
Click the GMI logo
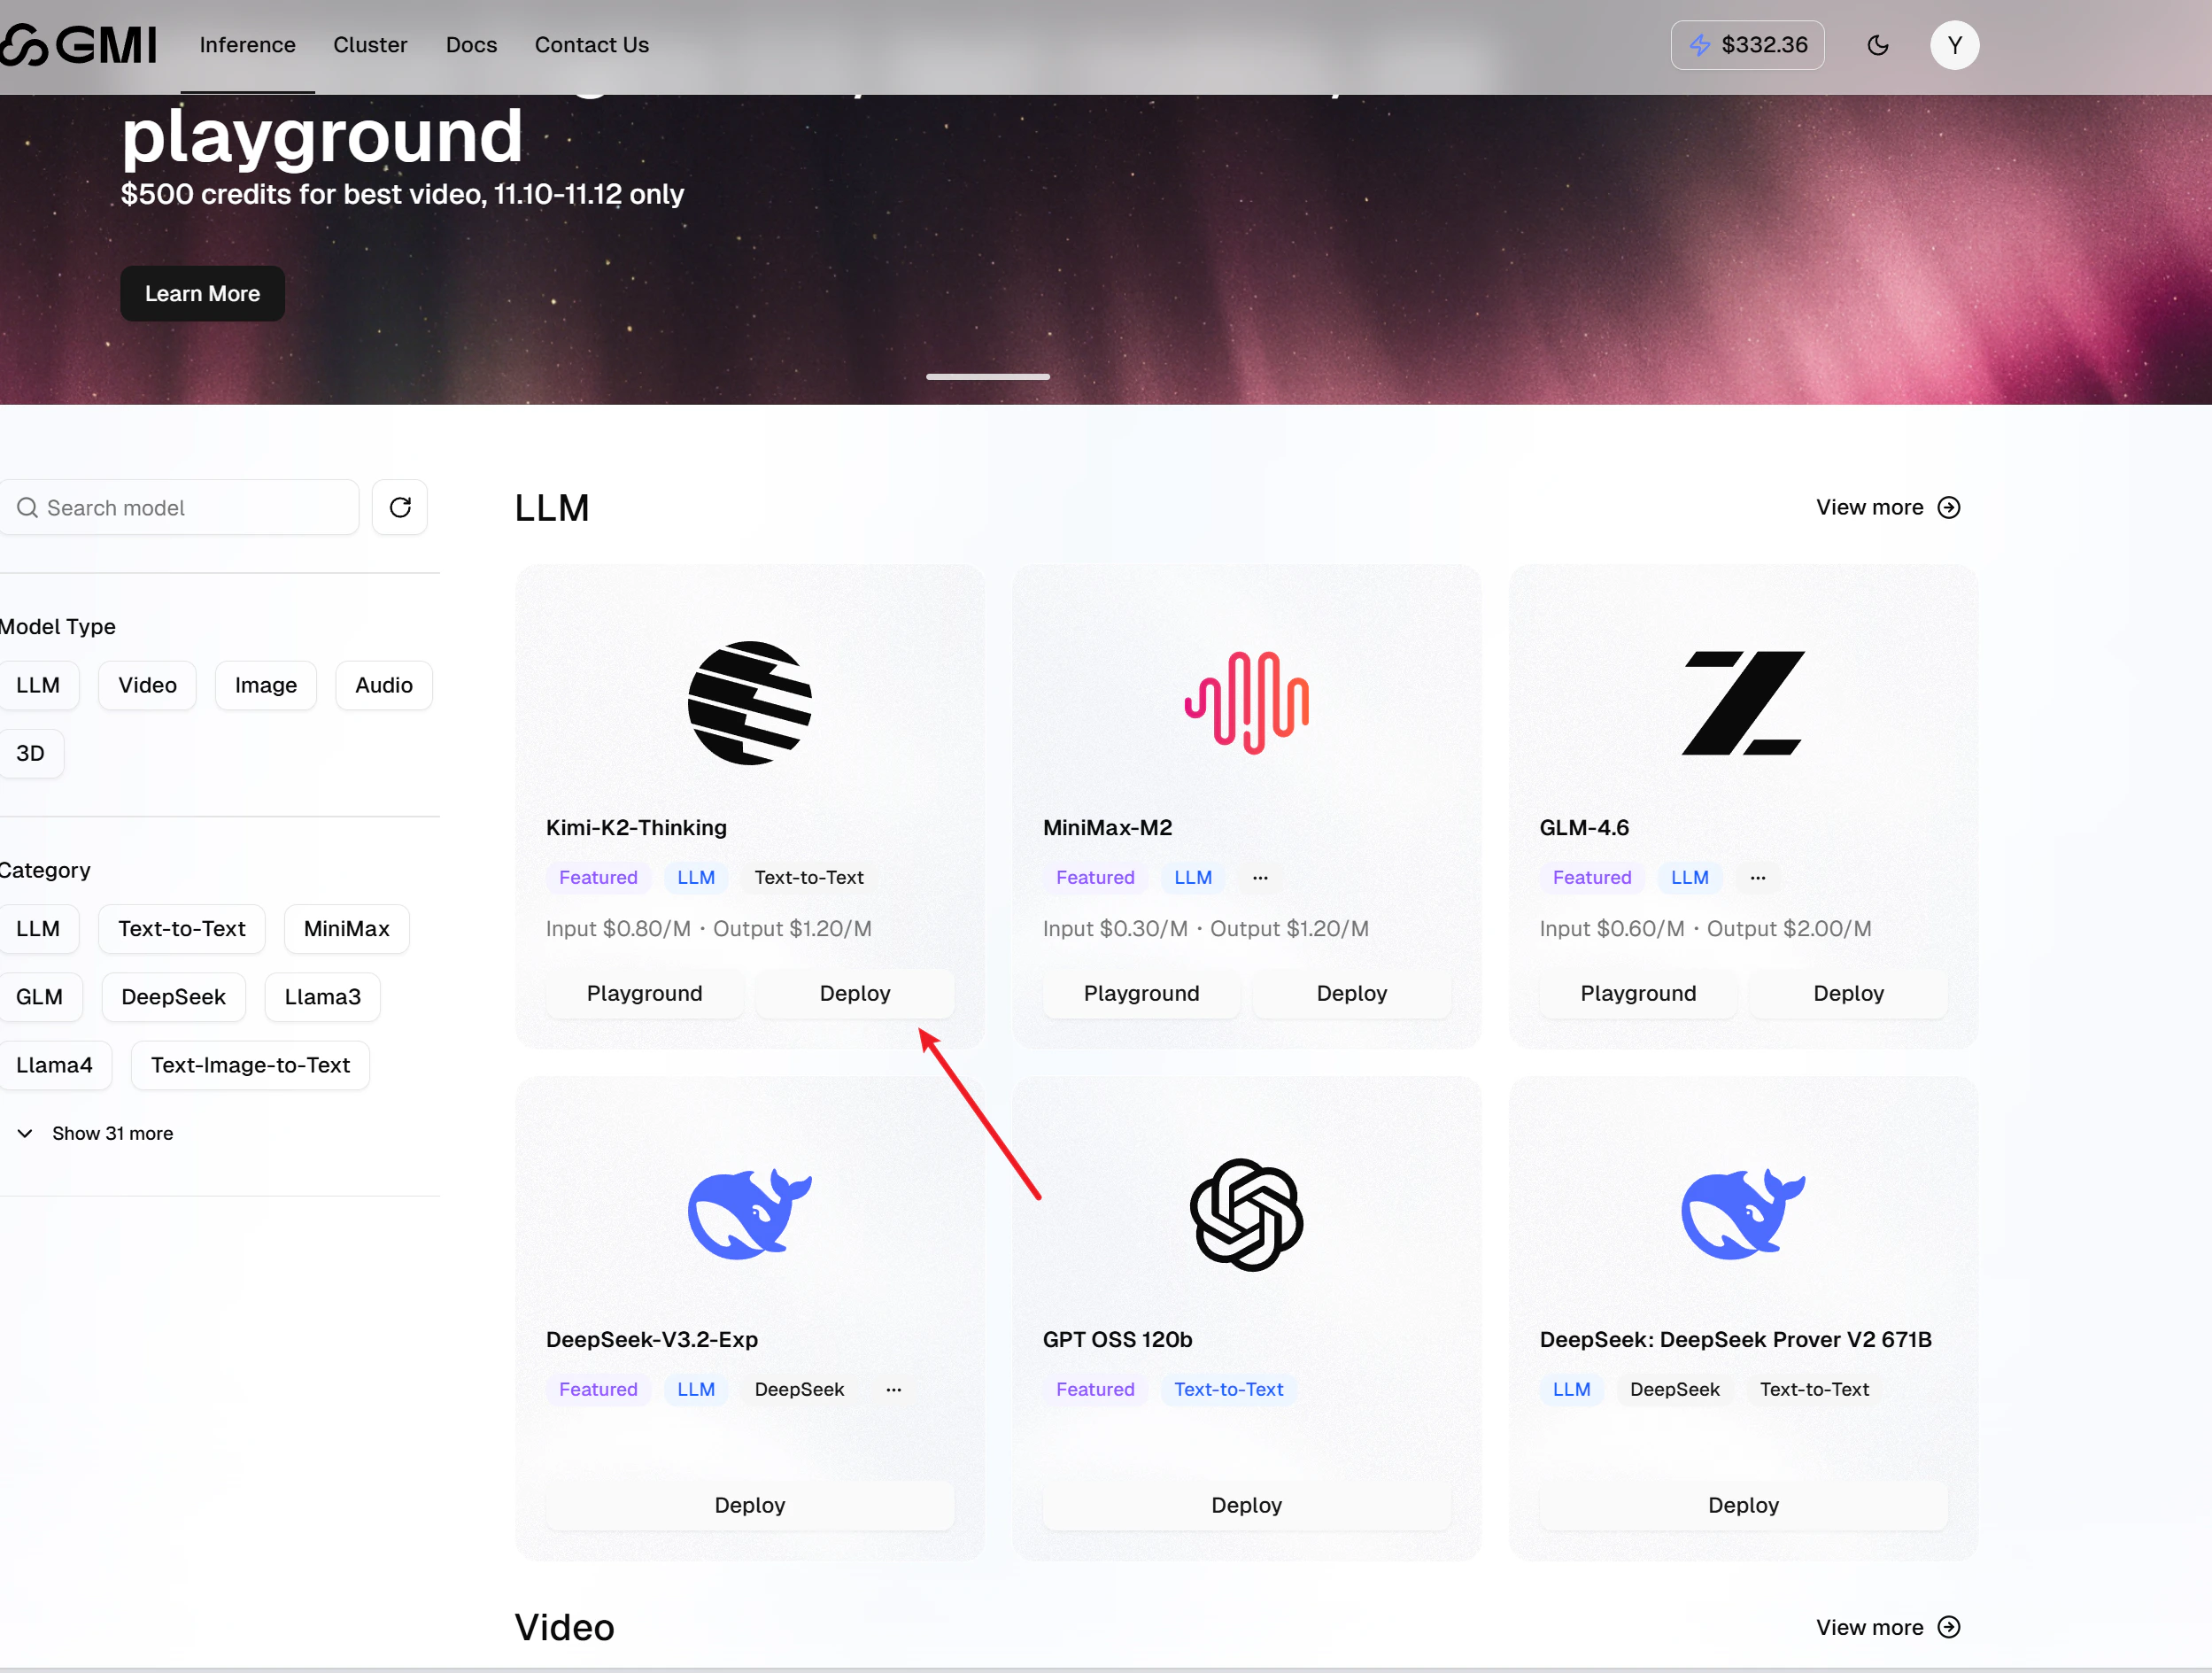pyautogui.click(x=78, y=45)
